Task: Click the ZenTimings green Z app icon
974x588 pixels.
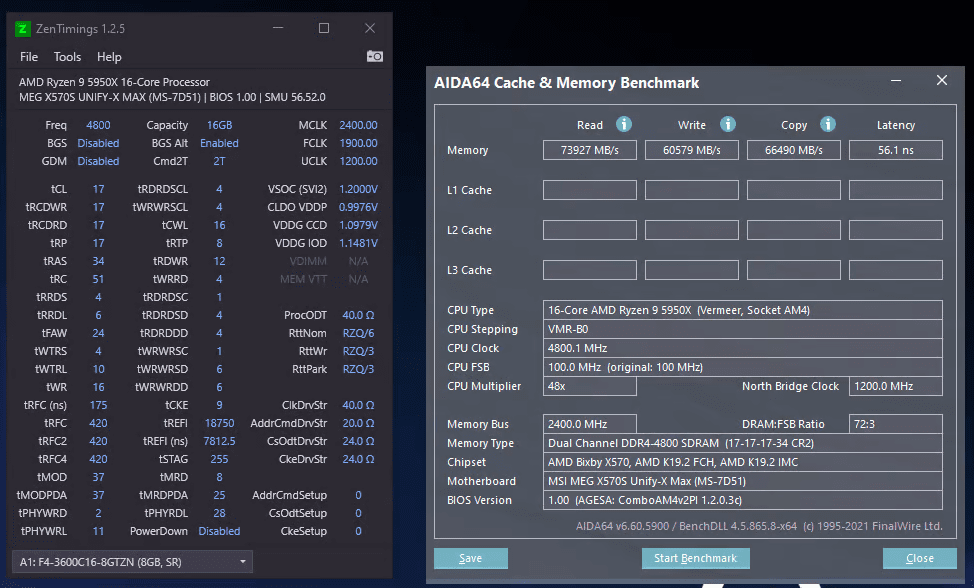Action: [x=23, y=29]
